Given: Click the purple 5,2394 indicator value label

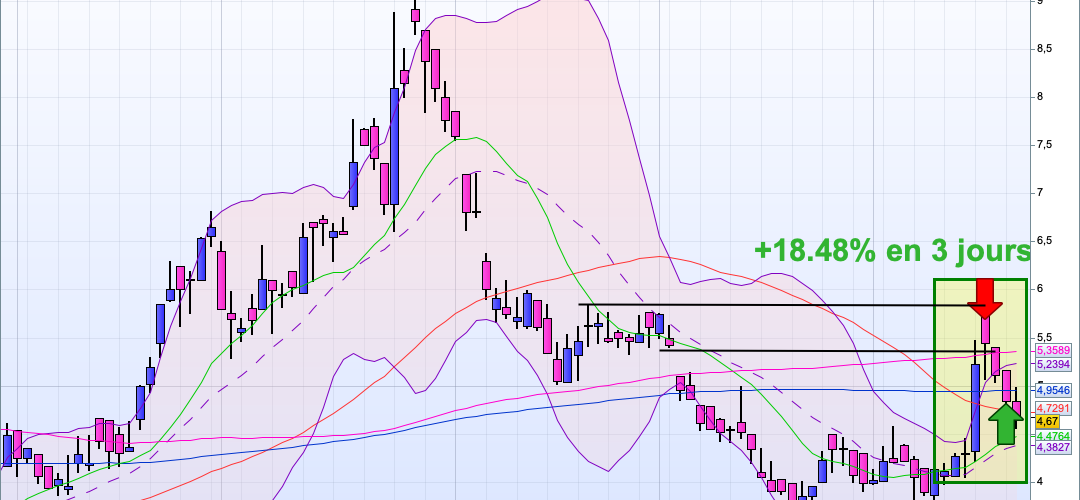Looking at the screenshot, I should 1054,364.
